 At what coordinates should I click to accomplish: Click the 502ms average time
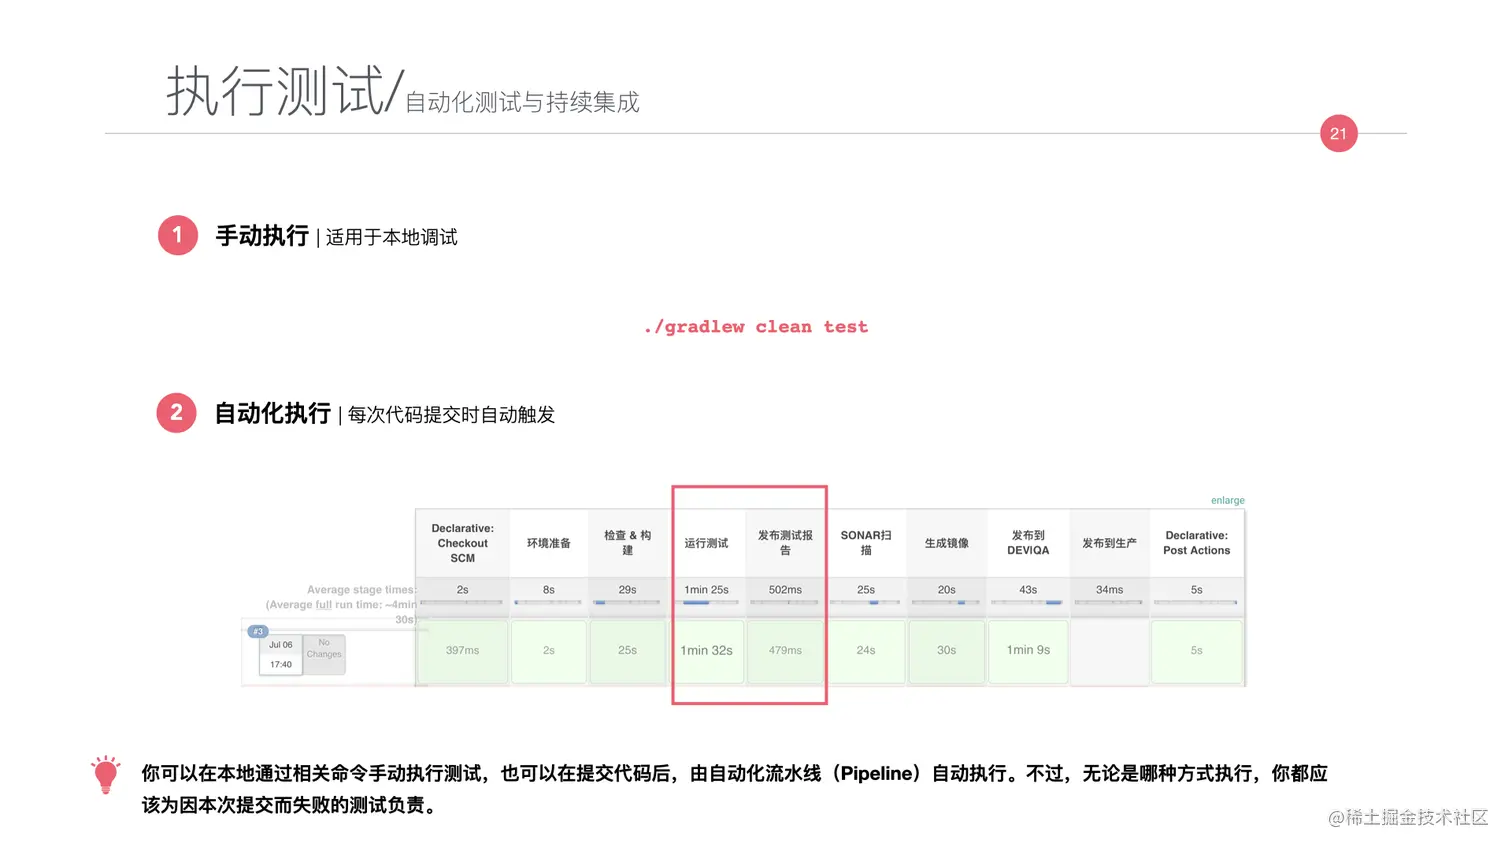[785, 590]
